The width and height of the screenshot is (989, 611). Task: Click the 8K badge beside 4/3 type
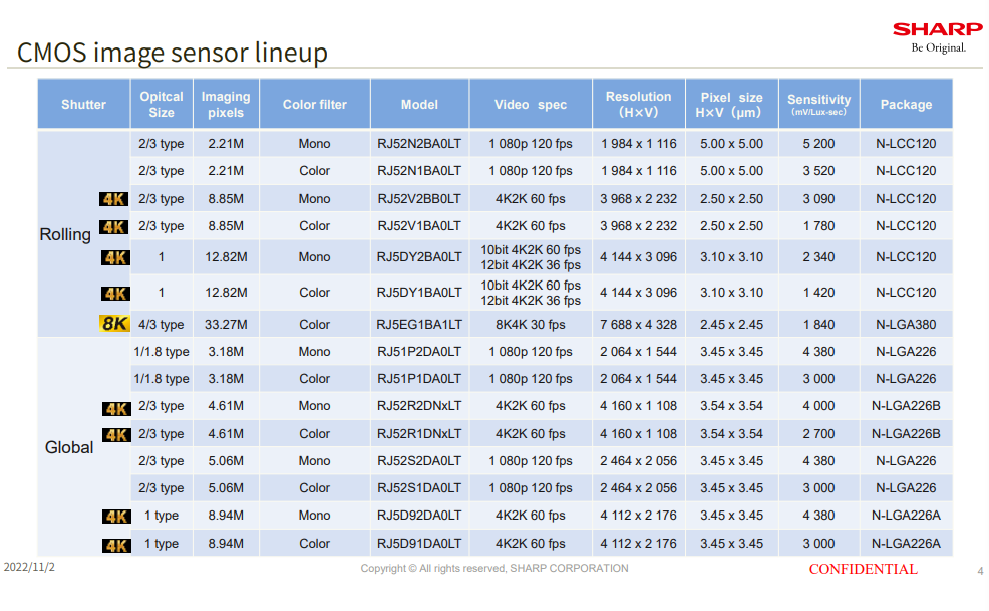tap(114, 324)
